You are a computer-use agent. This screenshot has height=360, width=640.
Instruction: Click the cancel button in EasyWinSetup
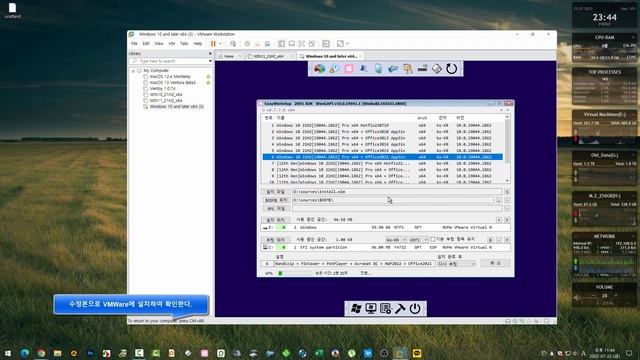click(x=495, y=263)
